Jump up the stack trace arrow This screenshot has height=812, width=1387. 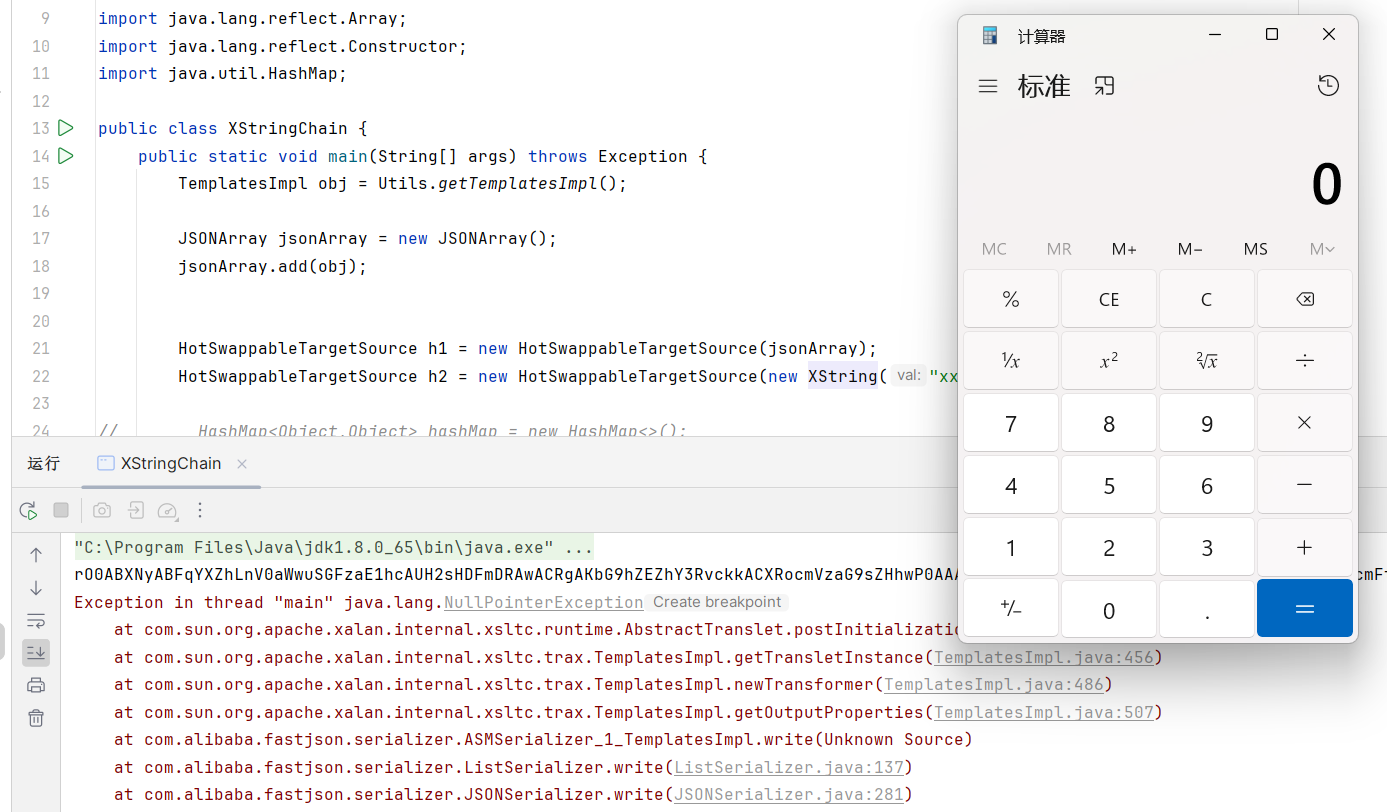tap(36, 555)
